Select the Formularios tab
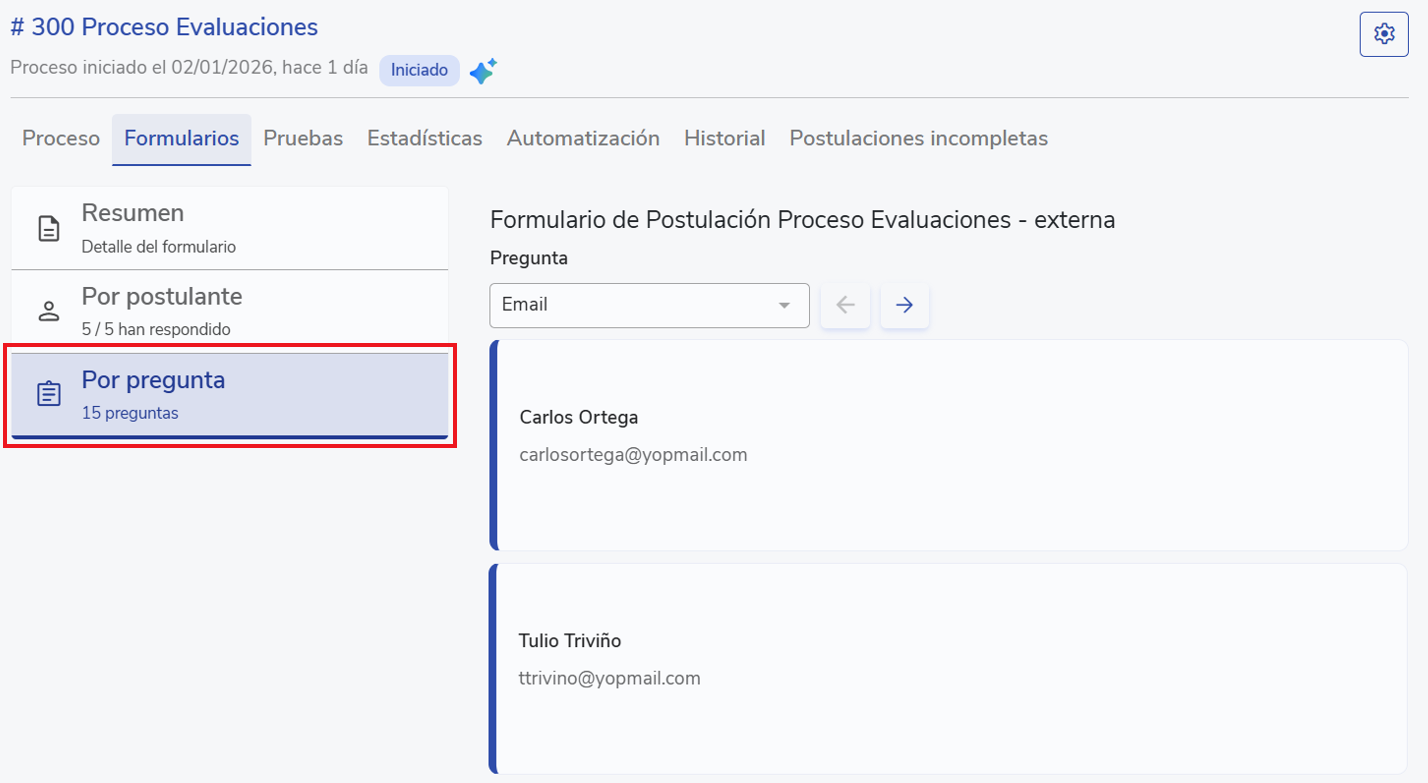The image size is (1428, 783). pyautogui.click(x=181, y=139)
